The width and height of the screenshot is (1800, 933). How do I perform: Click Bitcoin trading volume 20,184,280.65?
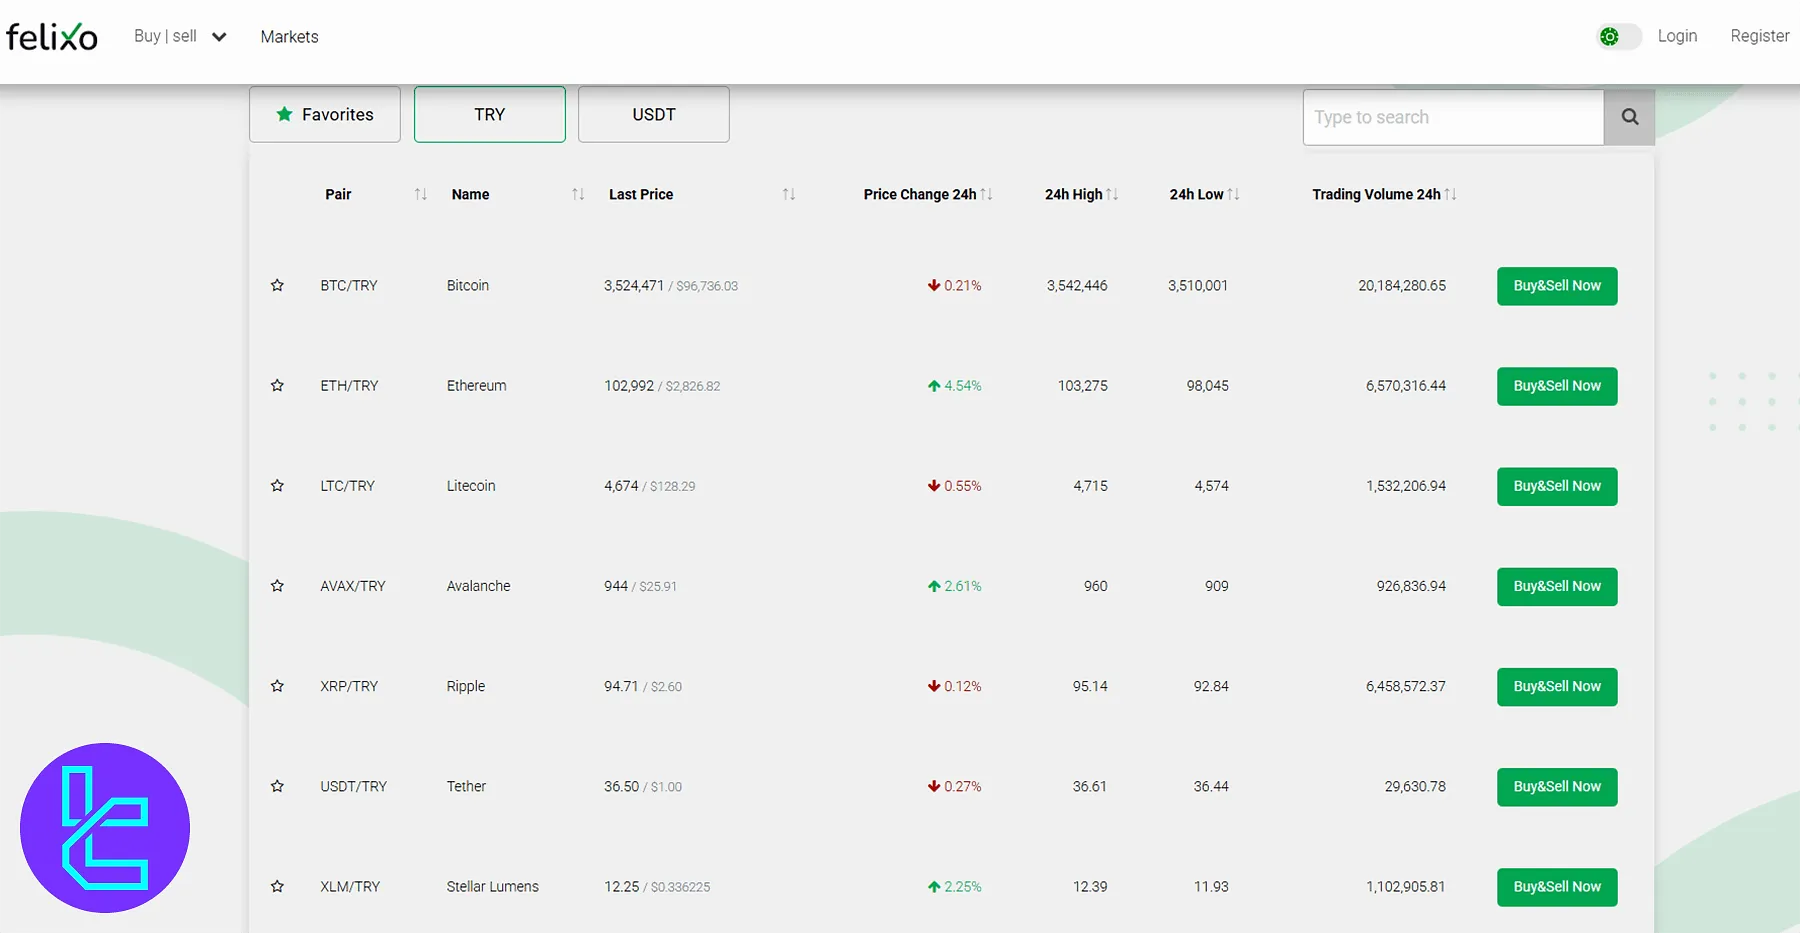pyautogui.click(x=1402, y=286)
